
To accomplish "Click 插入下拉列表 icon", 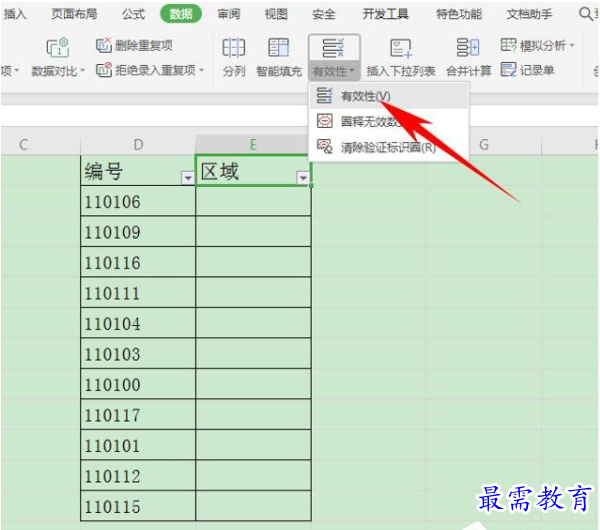I will click(400, 49).
